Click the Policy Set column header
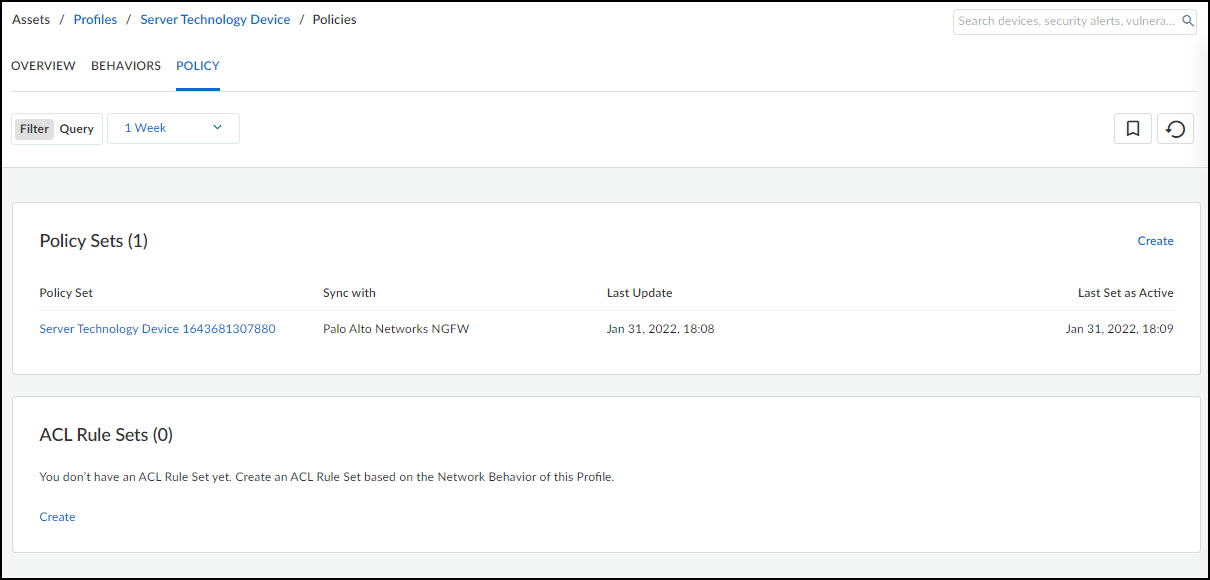 [x=66, y=293]
